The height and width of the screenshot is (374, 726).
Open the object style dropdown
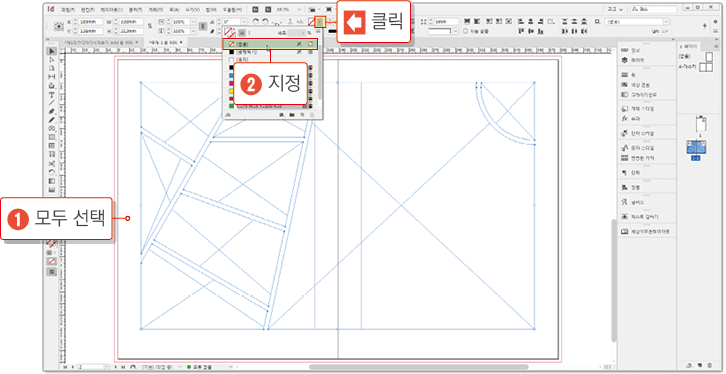666,22
